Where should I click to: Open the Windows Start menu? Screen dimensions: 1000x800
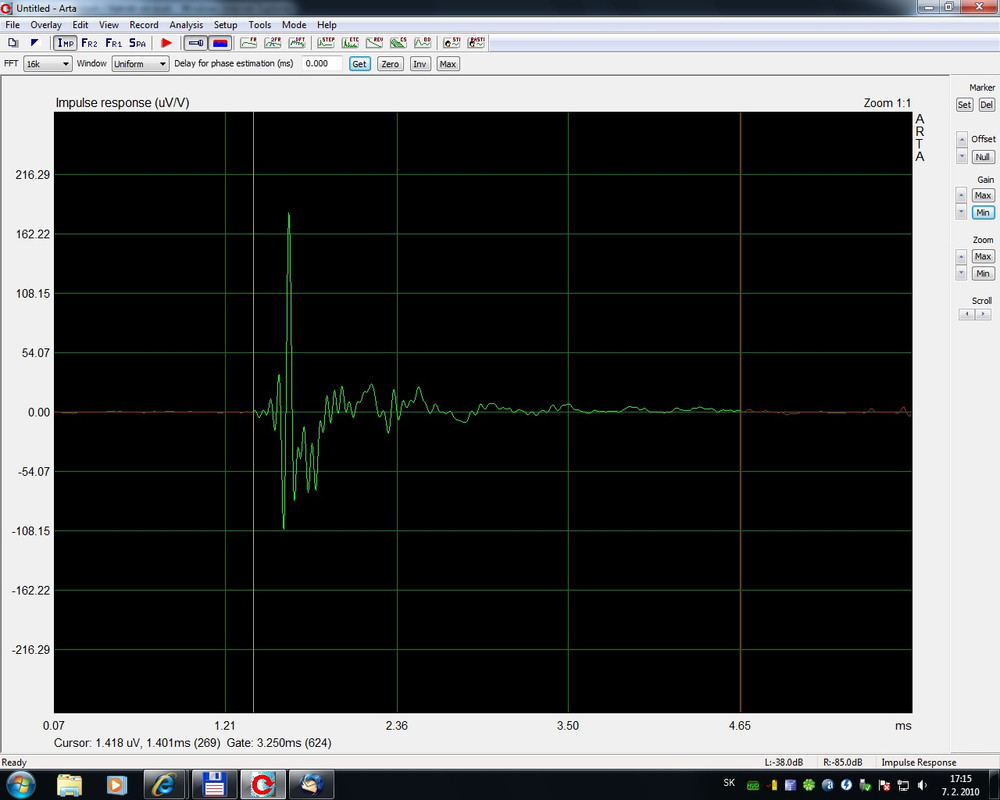tap(20, 785)
